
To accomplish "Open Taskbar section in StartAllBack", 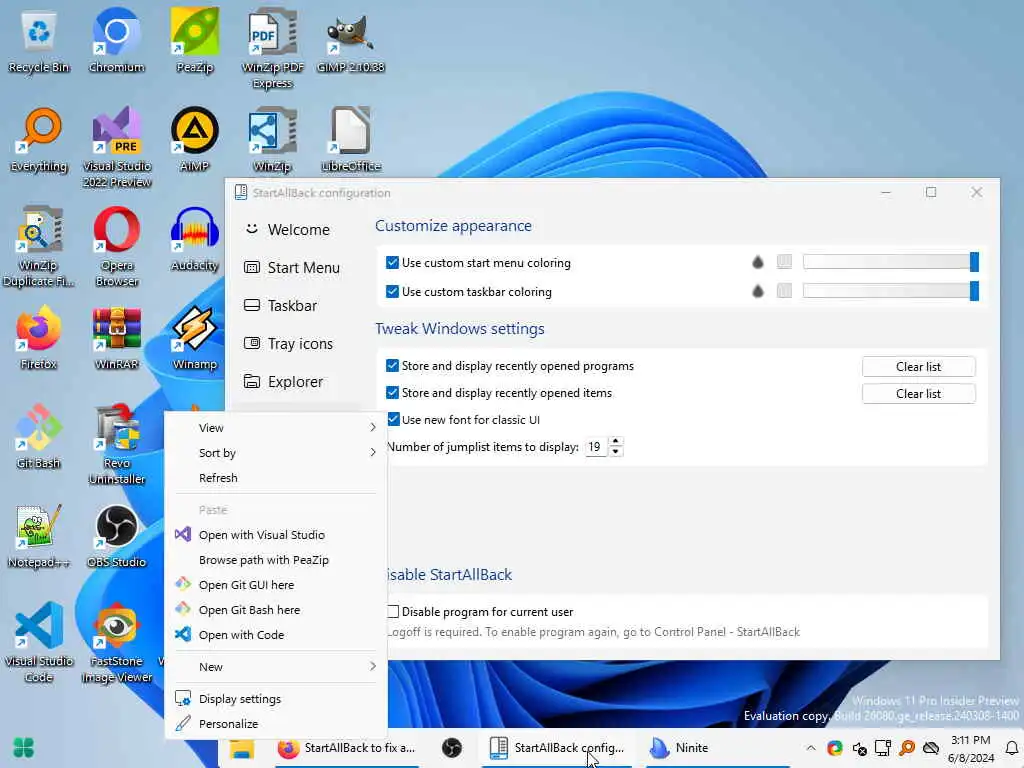I will coord(298,306).
